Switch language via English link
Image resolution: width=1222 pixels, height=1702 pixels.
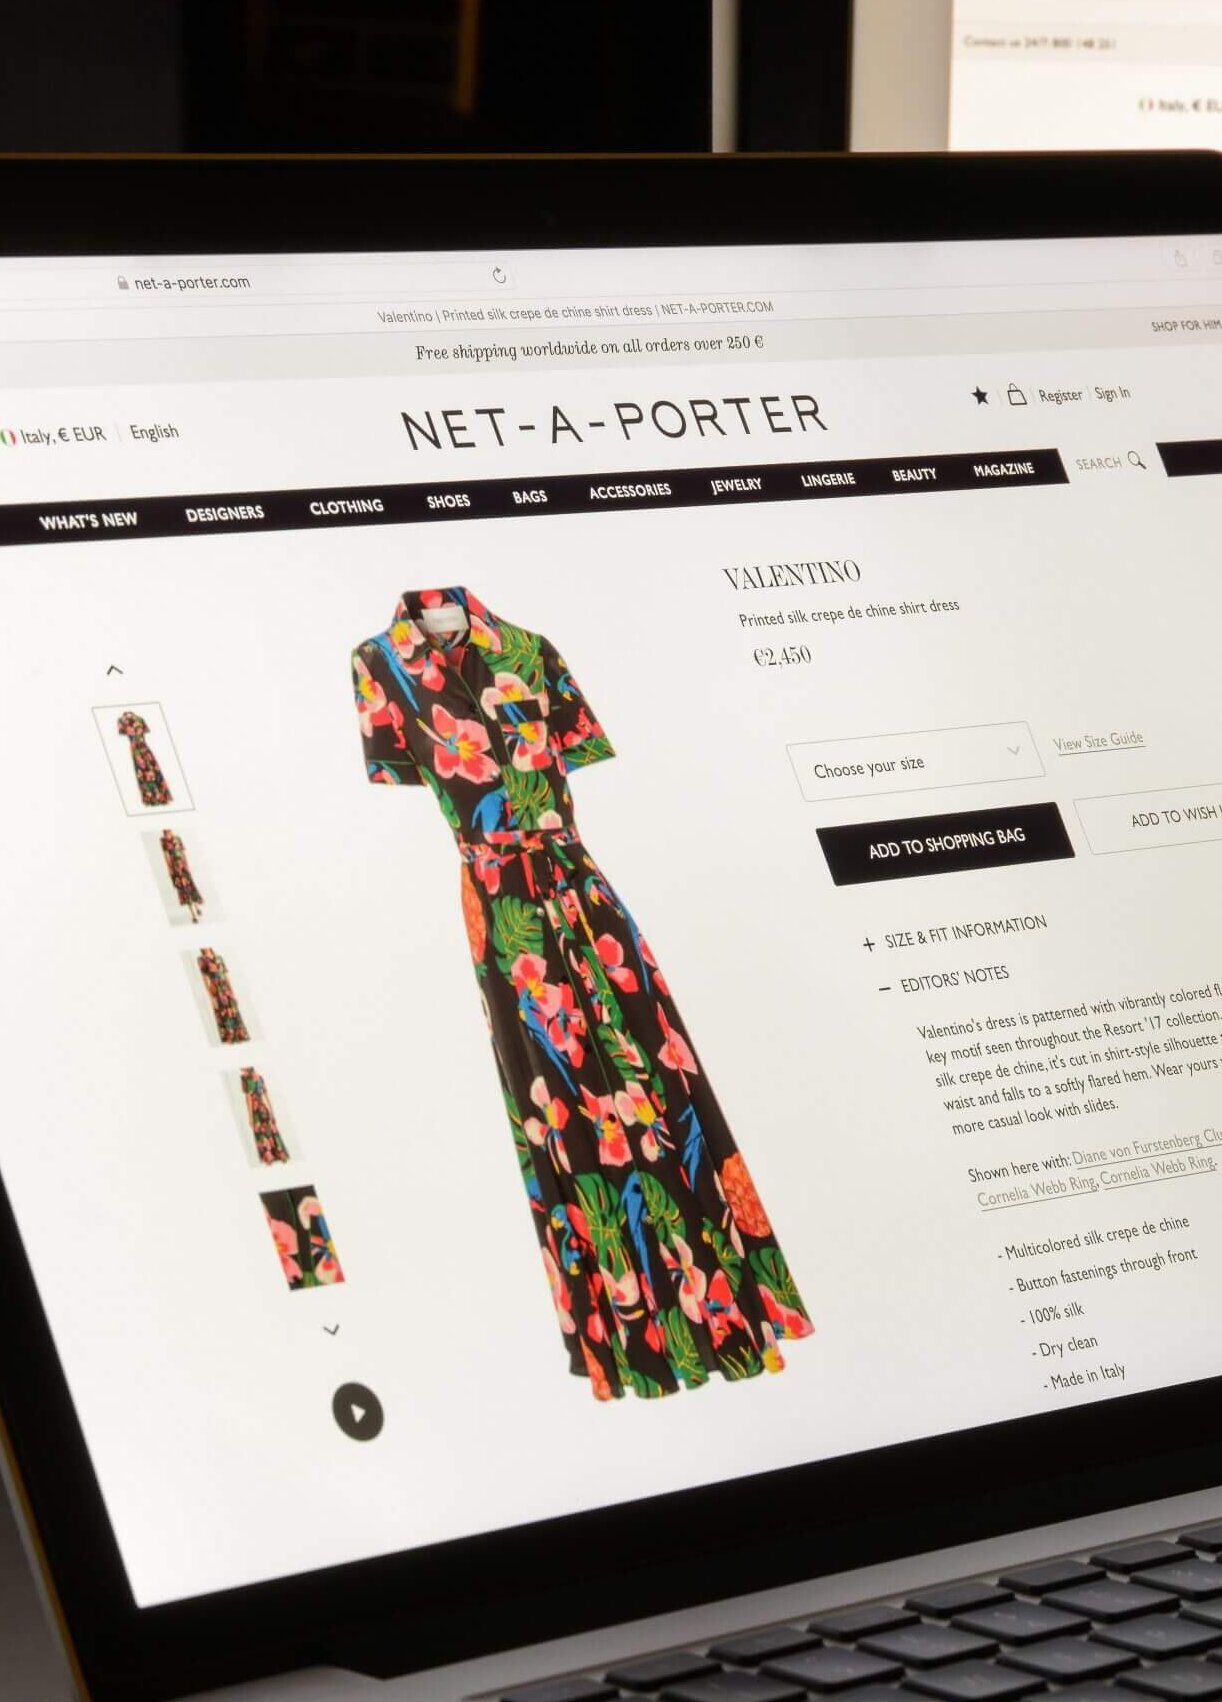[x=154, y=431]
